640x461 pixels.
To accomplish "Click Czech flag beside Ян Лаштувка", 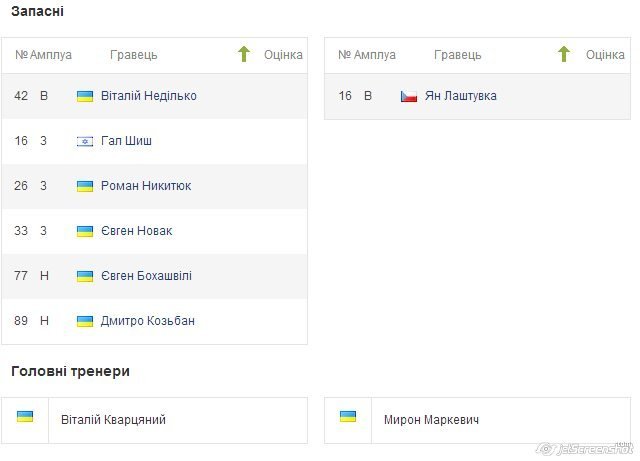I will 408,97.
